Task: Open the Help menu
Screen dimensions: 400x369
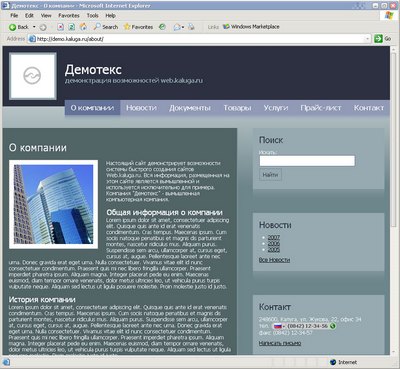Action: [x=110, y=15]
